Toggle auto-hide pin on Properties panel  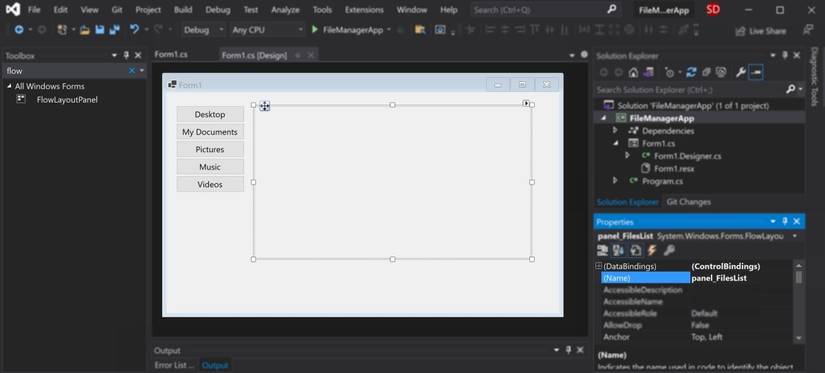click(784, 221)
